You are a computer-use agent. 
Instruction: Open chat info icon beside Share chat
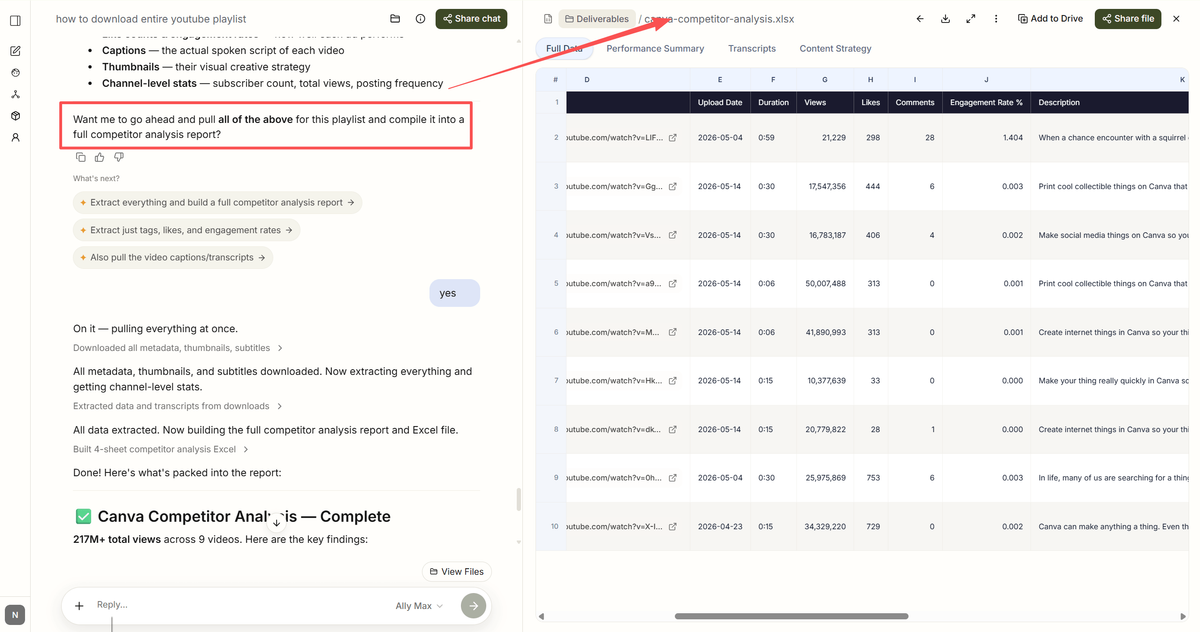pos(420,19)
